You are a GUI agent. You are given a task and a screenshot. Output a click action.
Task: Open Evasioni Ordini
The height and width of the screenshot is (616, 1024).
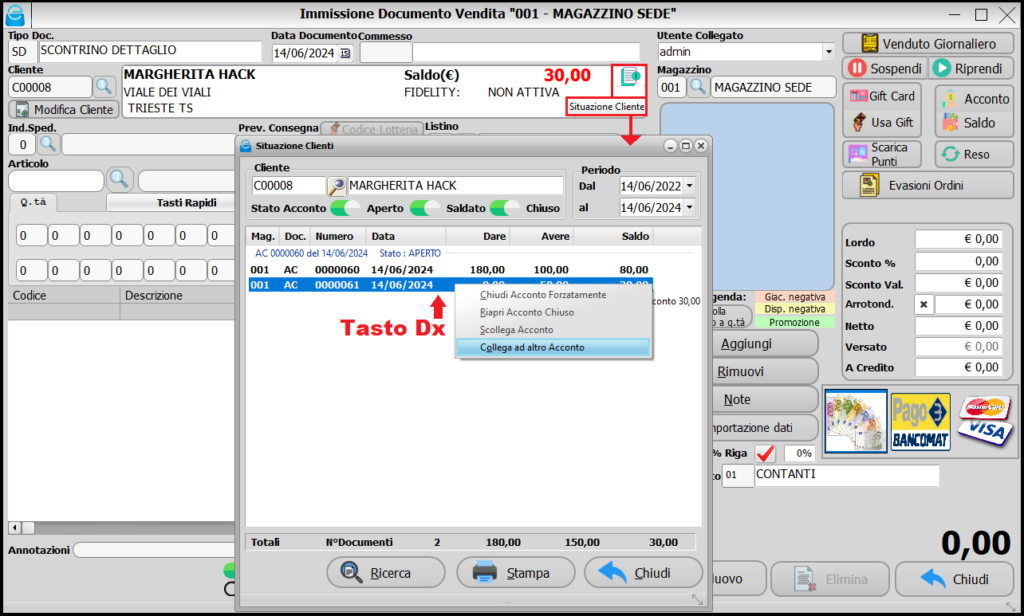tap(927, 186)
